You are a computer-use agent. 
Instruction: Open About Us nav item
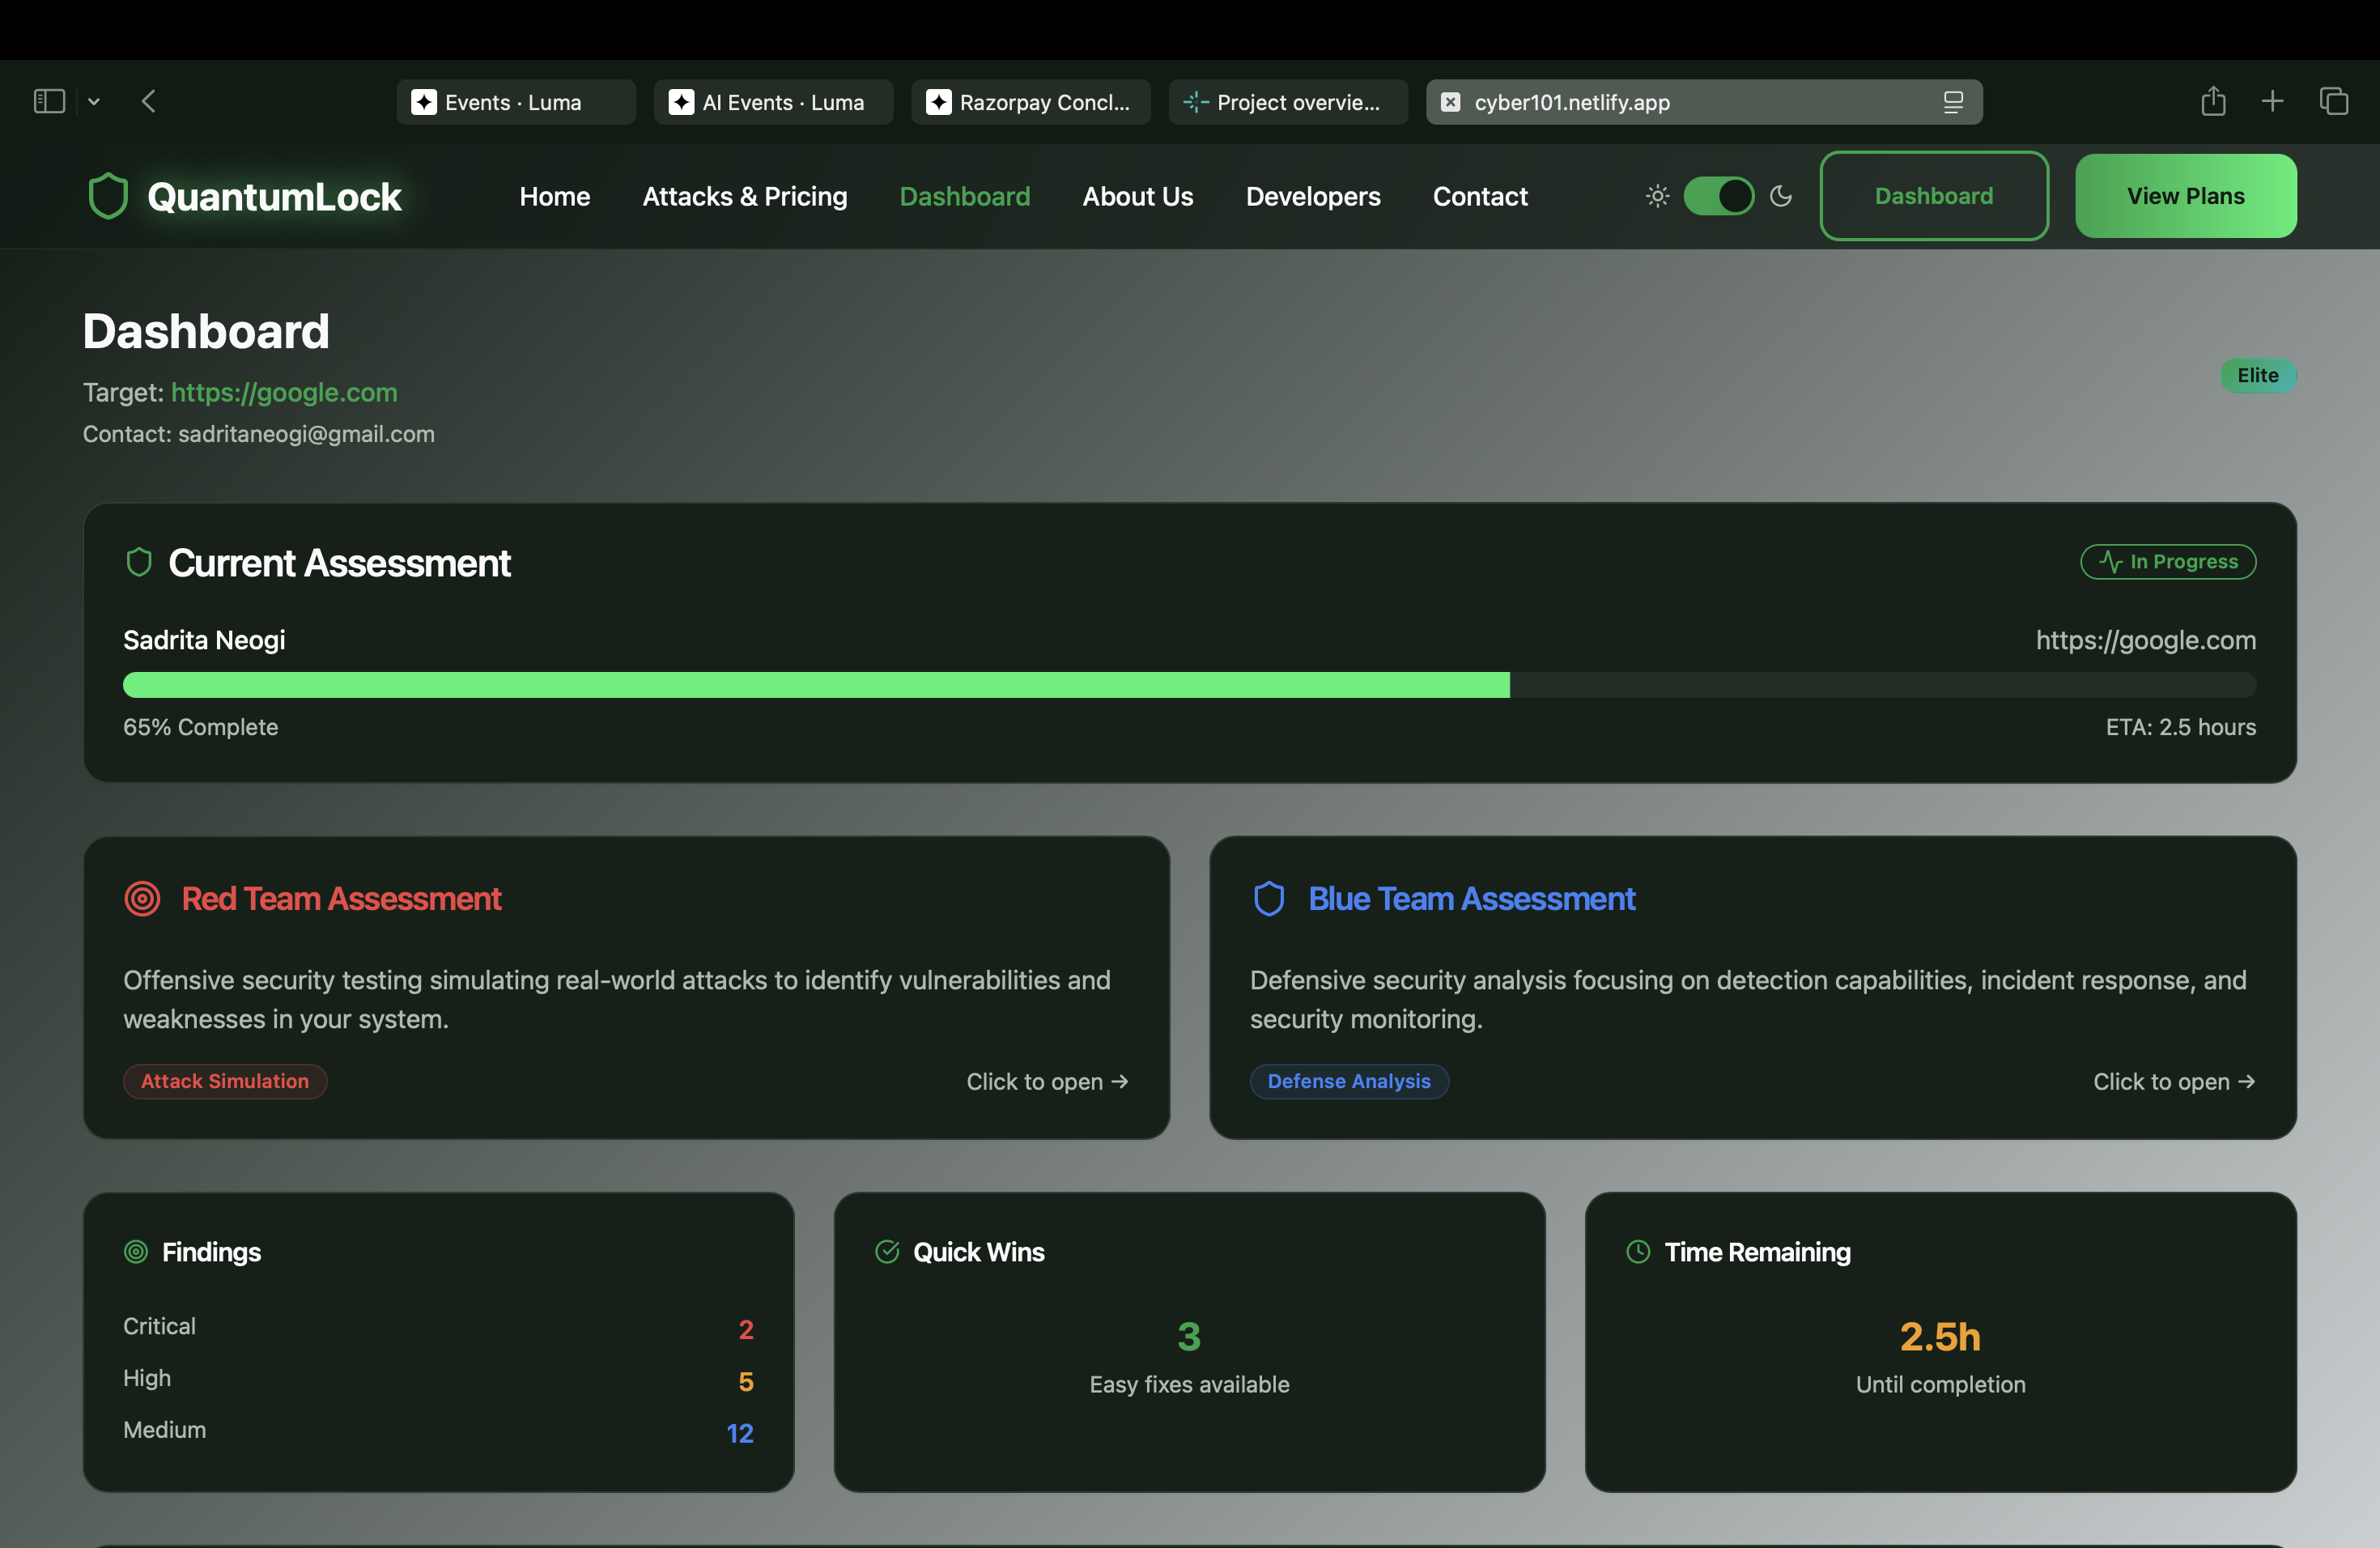[x=1138, y=196]
